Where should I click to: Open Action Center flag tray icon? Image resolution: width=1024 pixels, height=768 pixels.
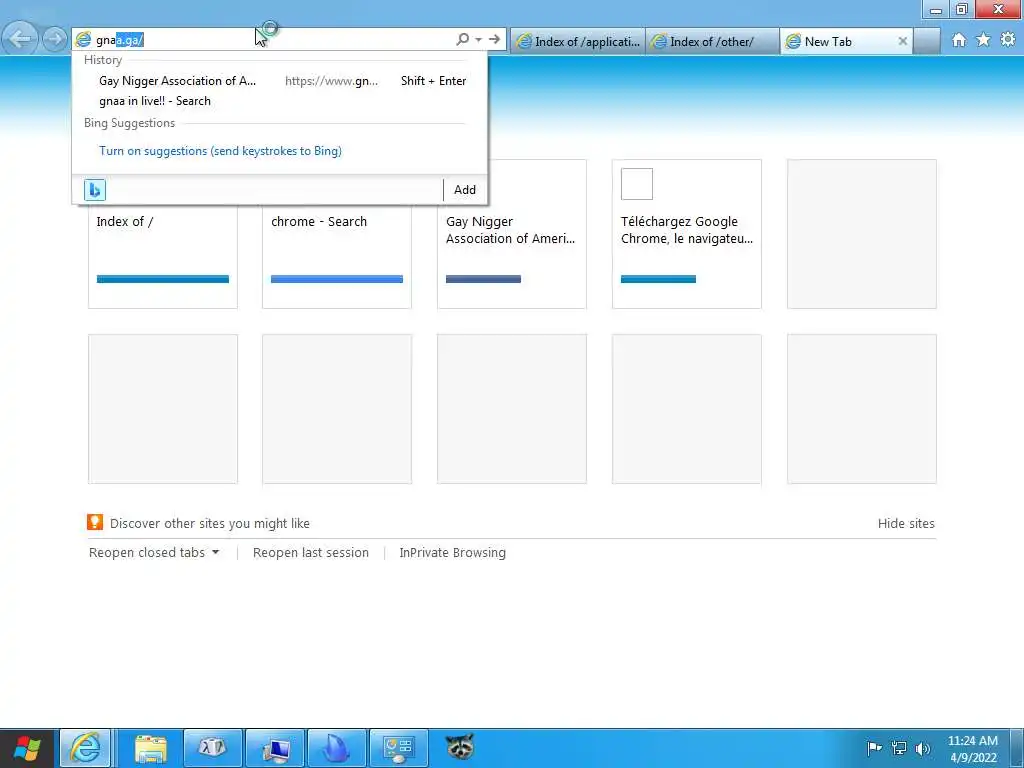click(874, 748)
